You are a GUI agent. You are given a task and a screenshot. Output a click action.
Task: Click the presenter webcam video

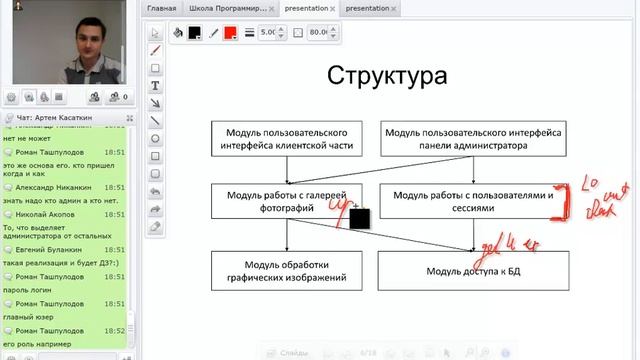(x=69, y=42)
